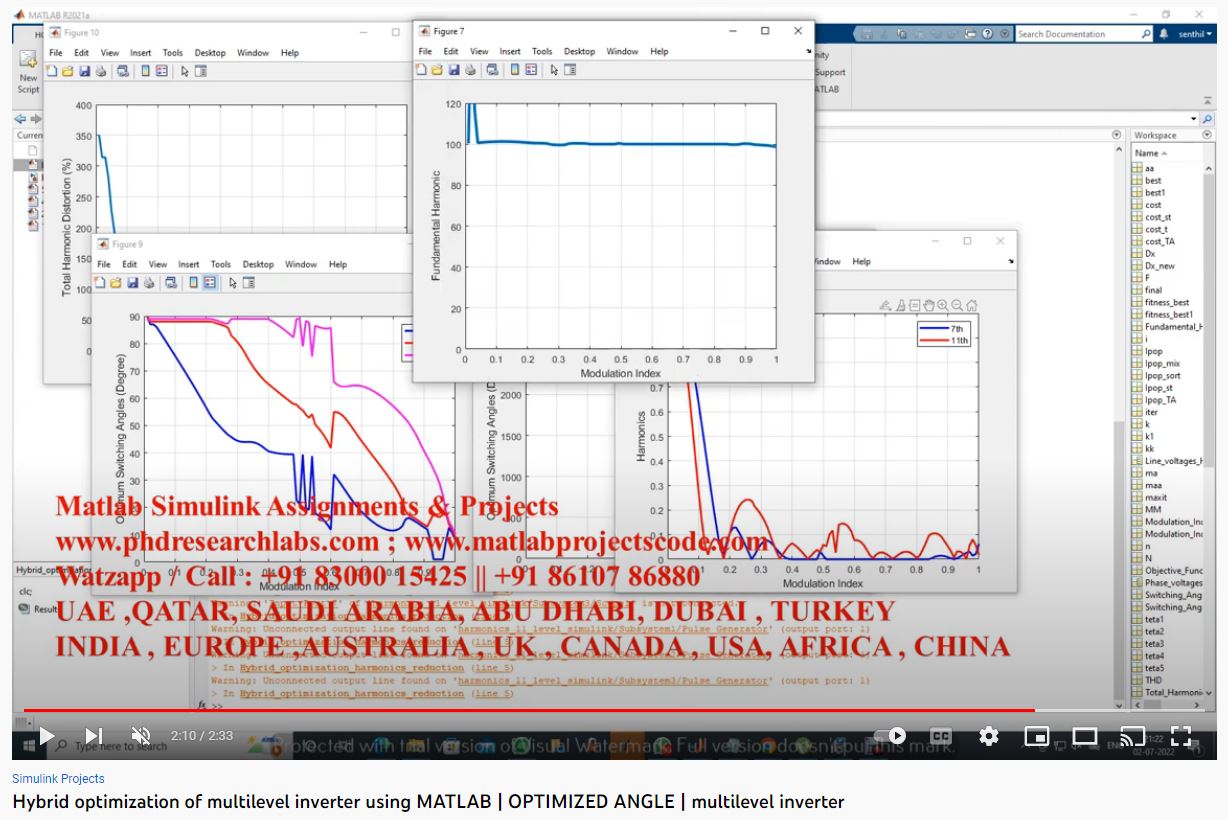Click Insert Colorbar icon in Figure 7
This screenshot has height=820, width=1228.
(516, 70)
